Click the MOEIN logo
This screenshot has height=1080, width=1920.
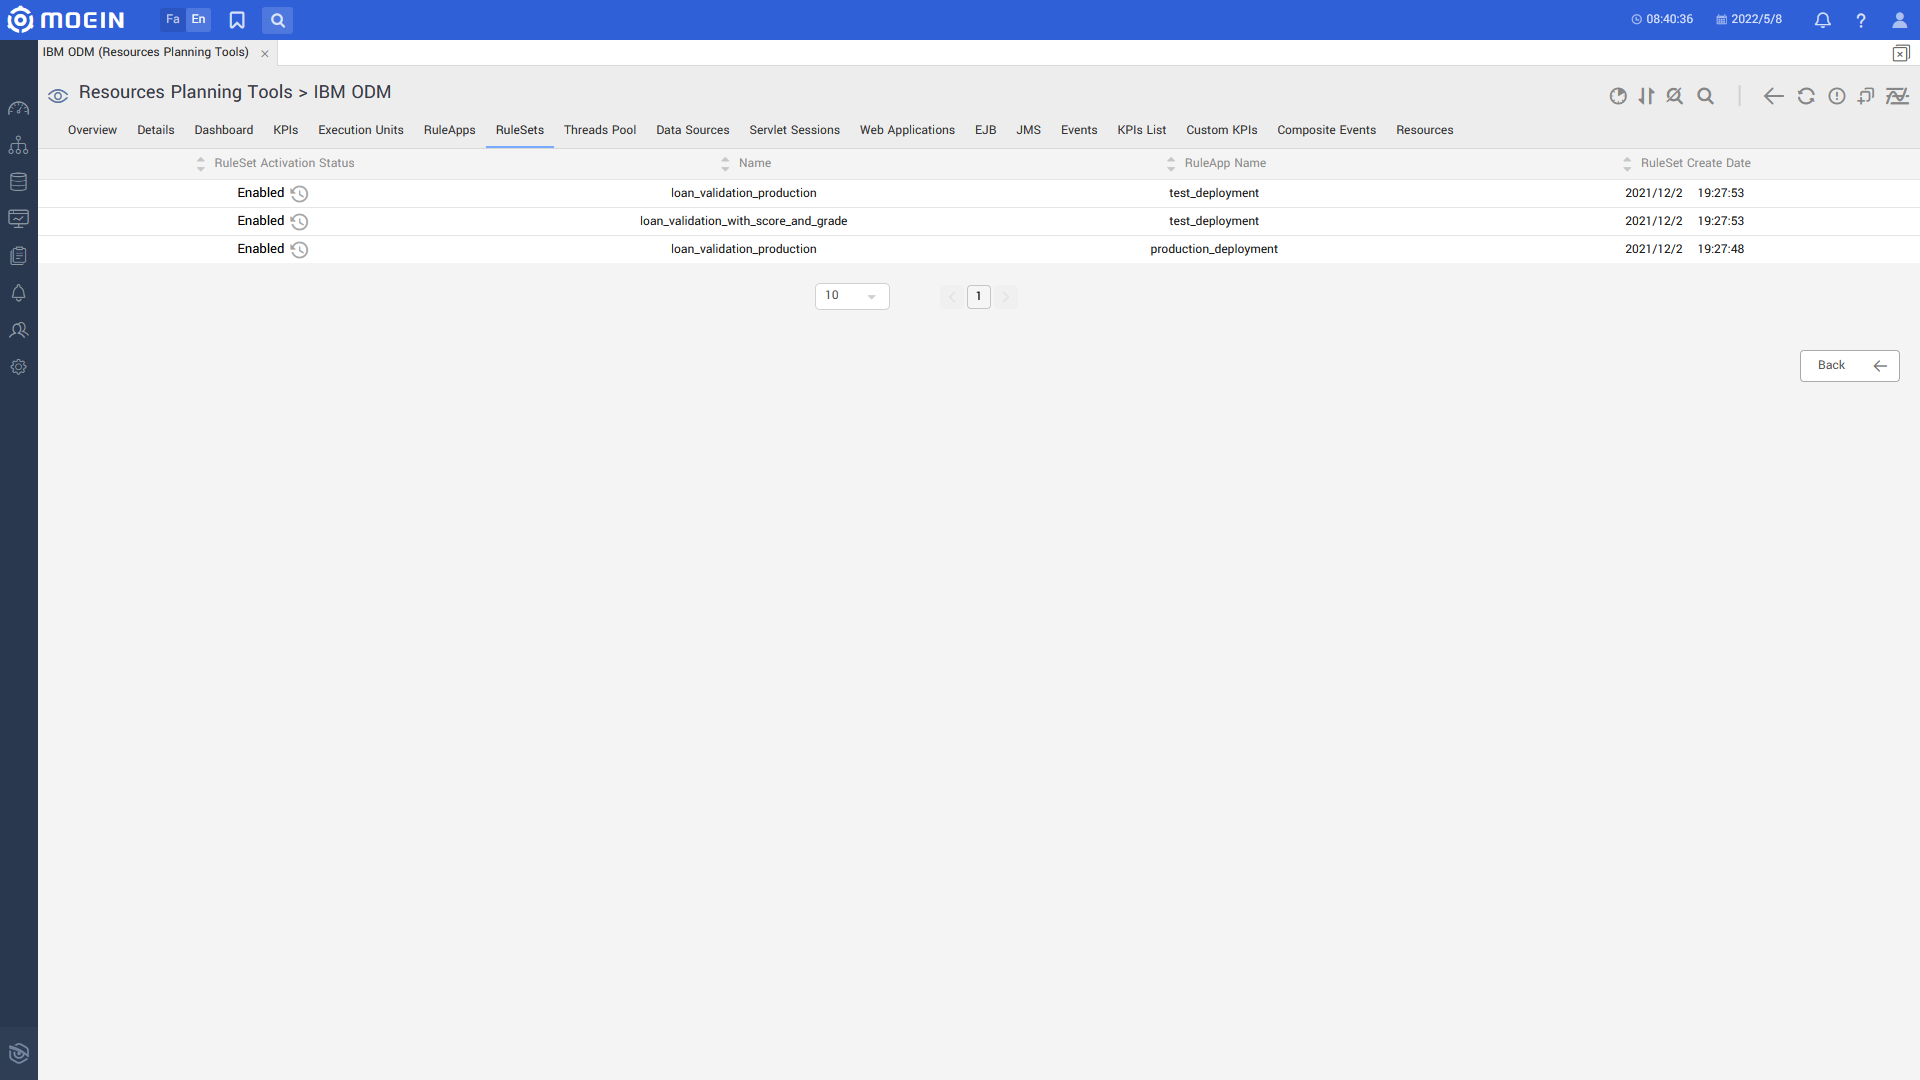click(x=66, y=20)
